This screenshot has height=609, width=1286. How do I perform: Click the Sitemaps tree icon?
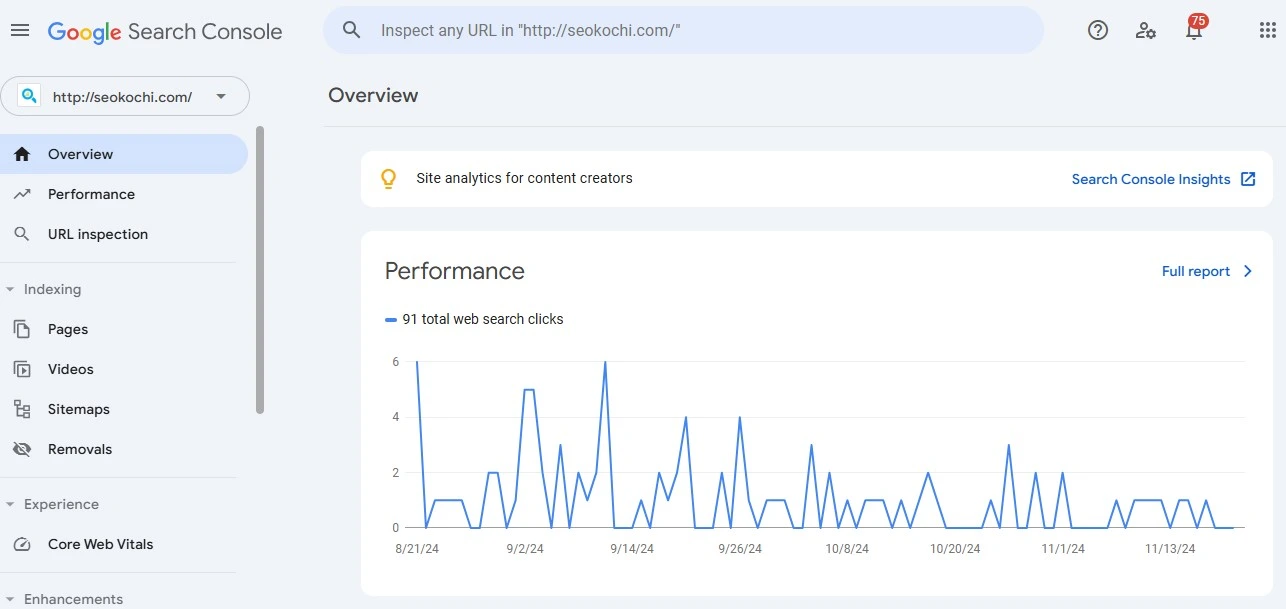pos(22,409)
